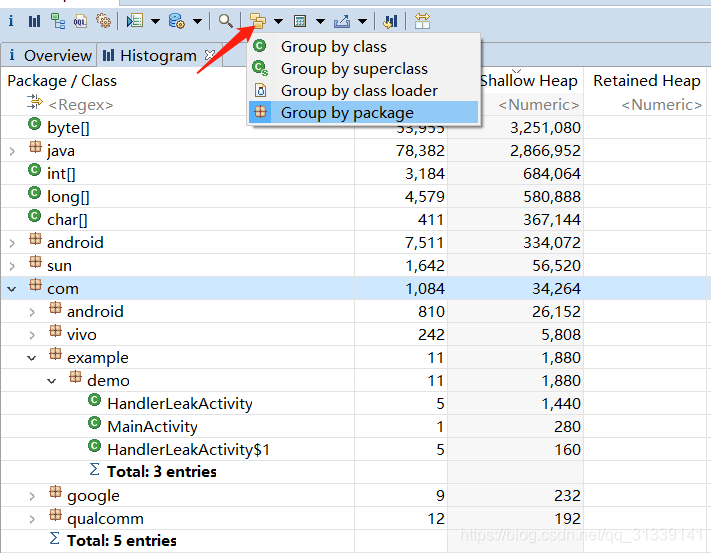Collapse the com package node

pyautogui.click(x=12, y=289)
